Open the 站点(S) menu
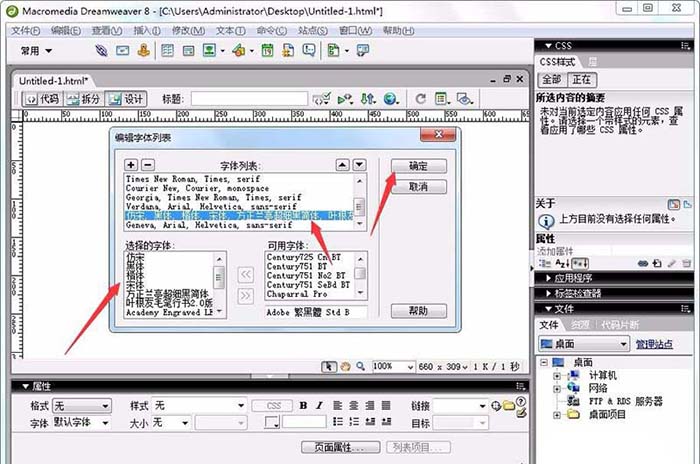 pos(313,30)
